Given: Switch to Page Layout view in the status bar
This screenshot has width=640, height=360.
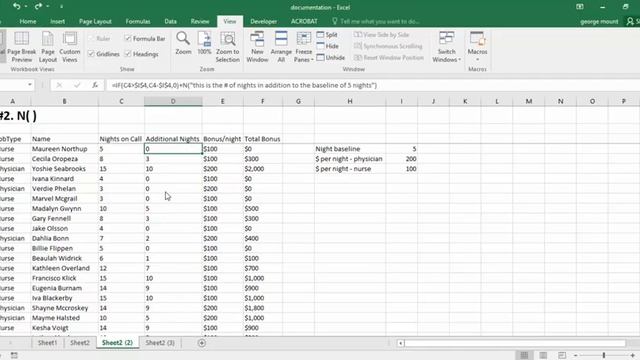Looking at the screenshot, I should point(543,355).
